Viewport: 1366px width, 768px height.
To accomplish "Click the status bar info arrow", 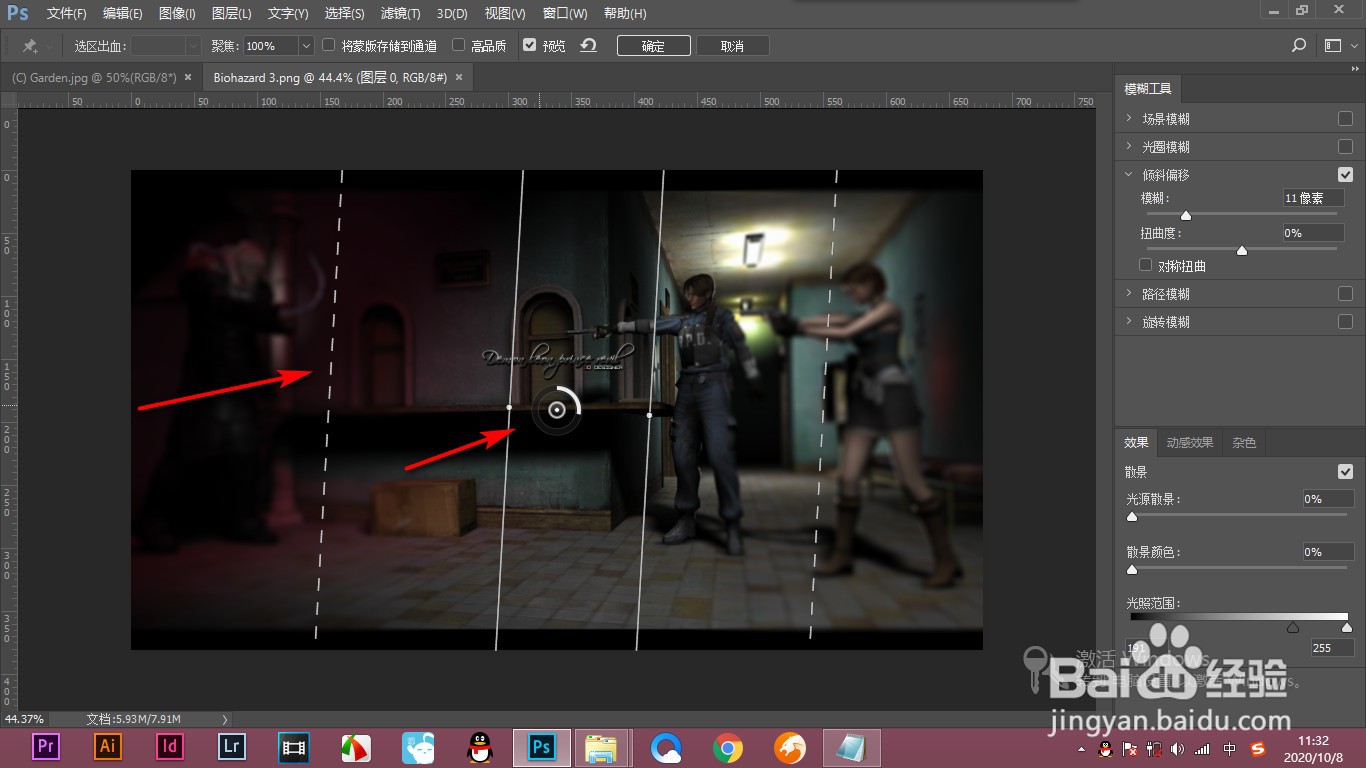I will tap(225, 719).
